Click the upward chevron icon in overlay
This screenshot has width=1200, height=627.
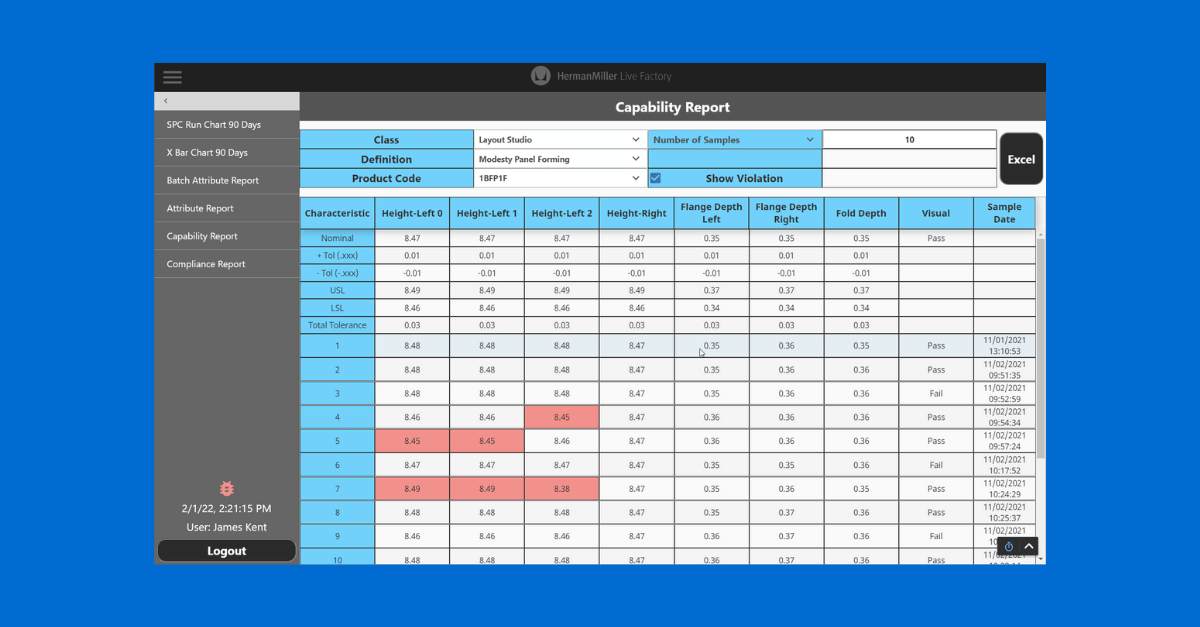[1029, 546]
